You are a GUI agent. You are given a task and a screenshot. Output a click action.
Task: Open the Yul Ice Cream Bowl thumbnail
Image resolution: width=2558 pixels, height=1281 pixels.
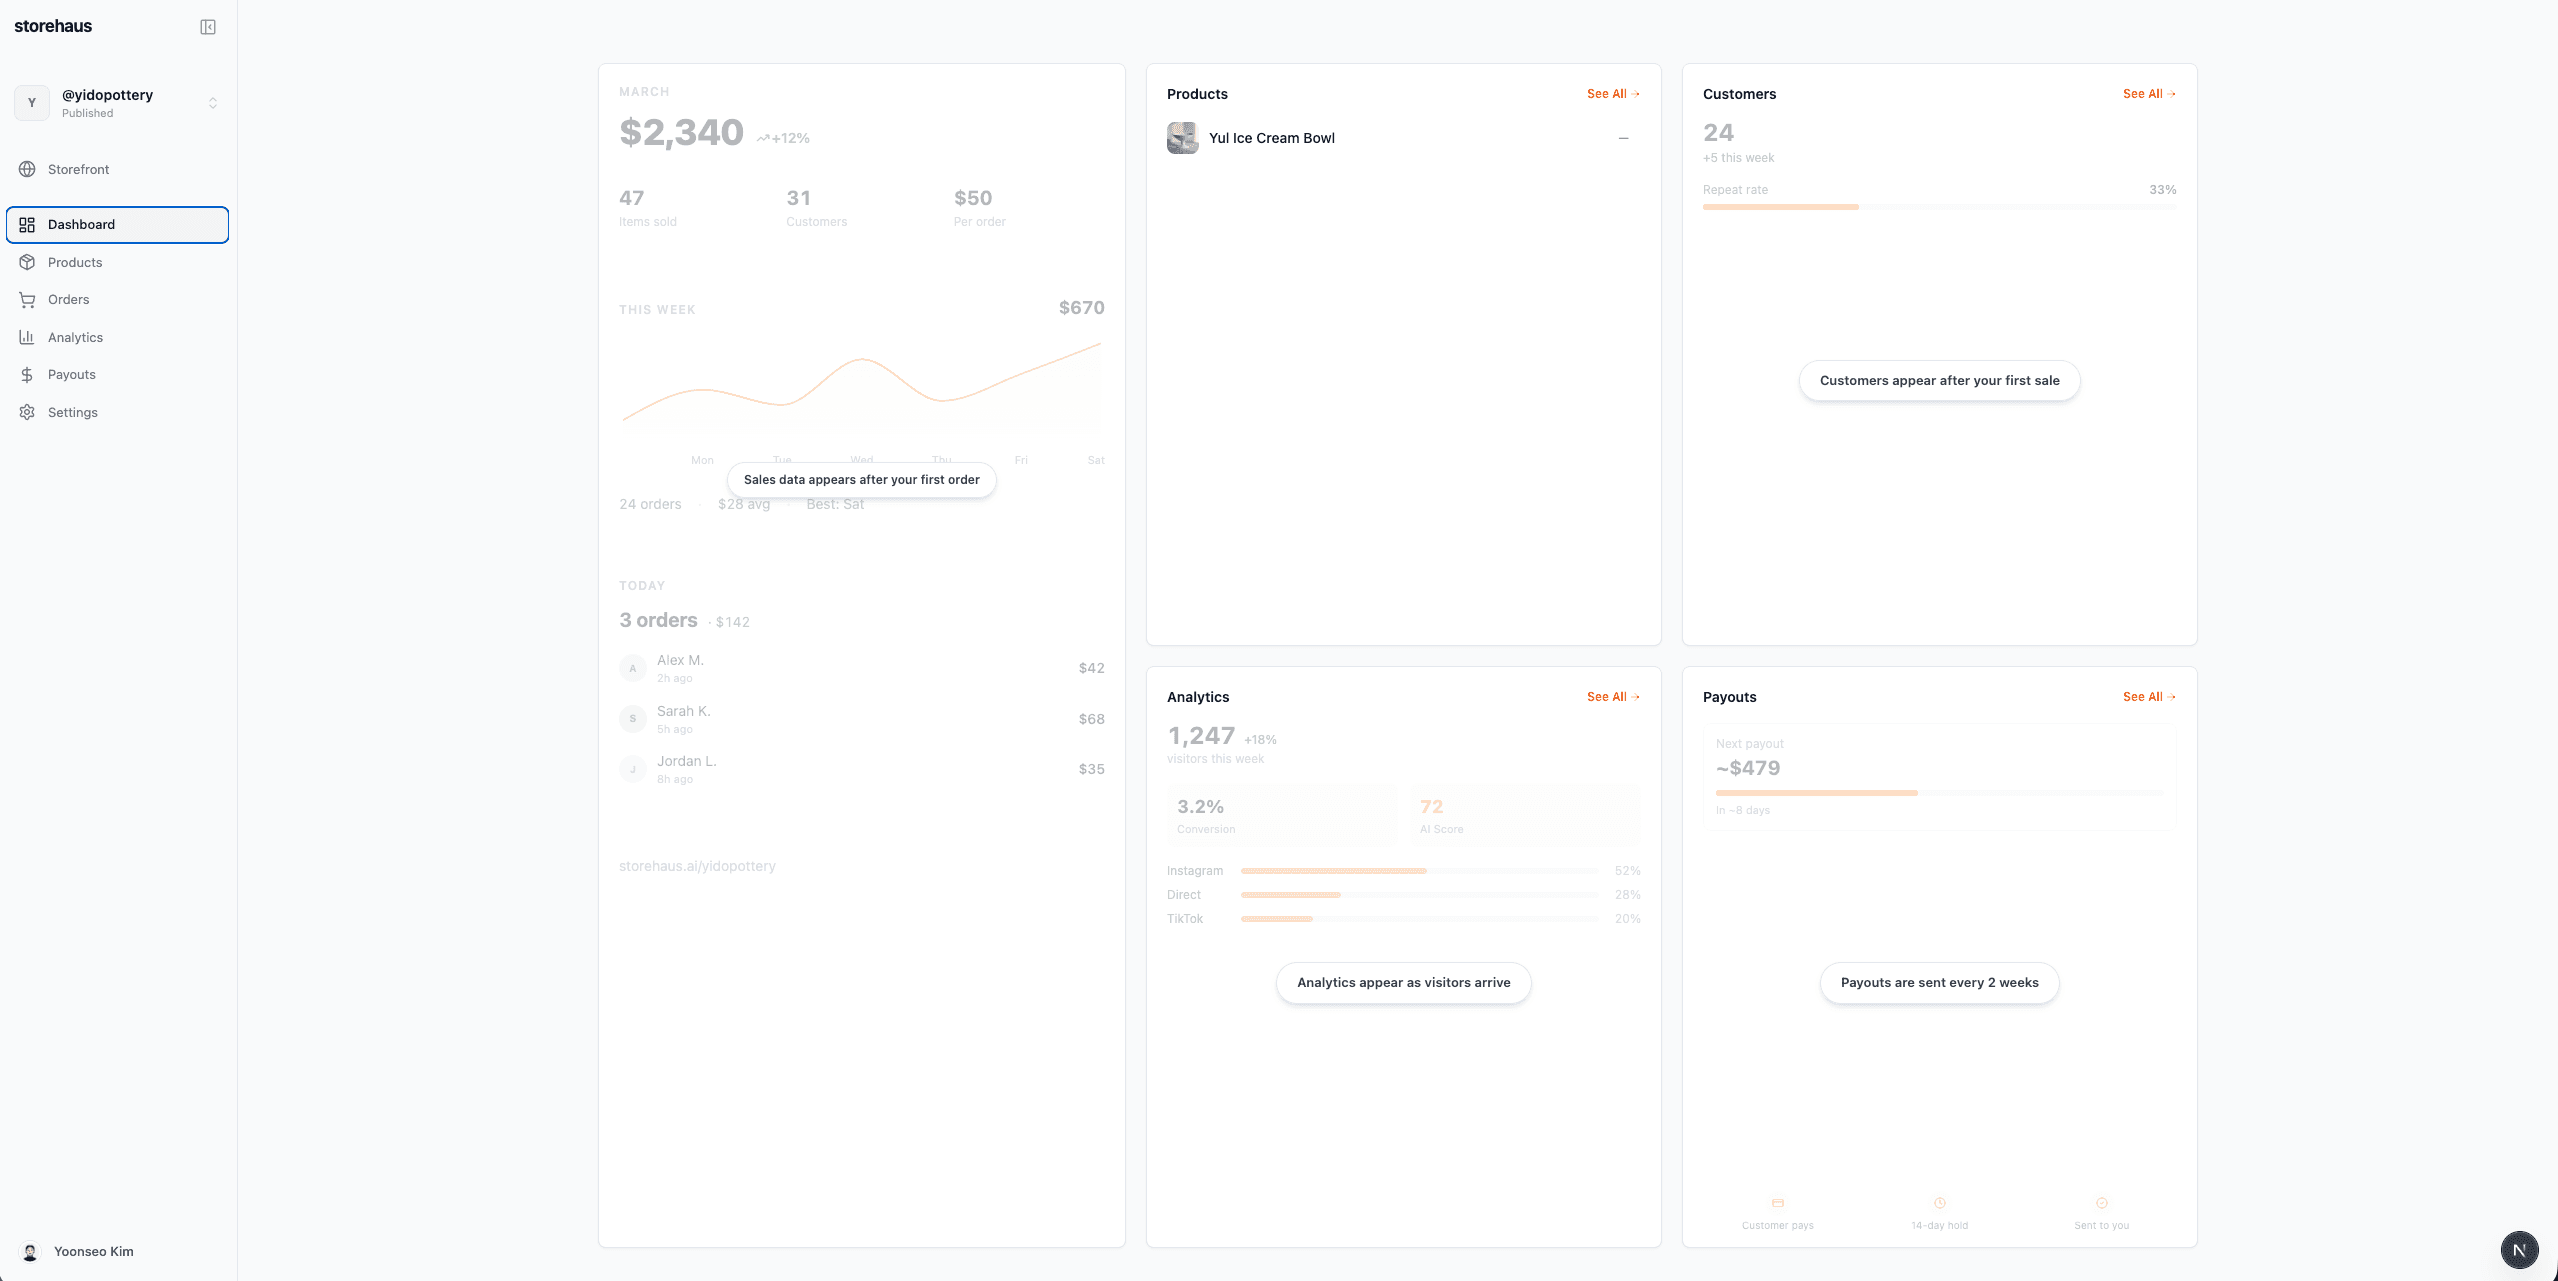tap(1182, 138)
